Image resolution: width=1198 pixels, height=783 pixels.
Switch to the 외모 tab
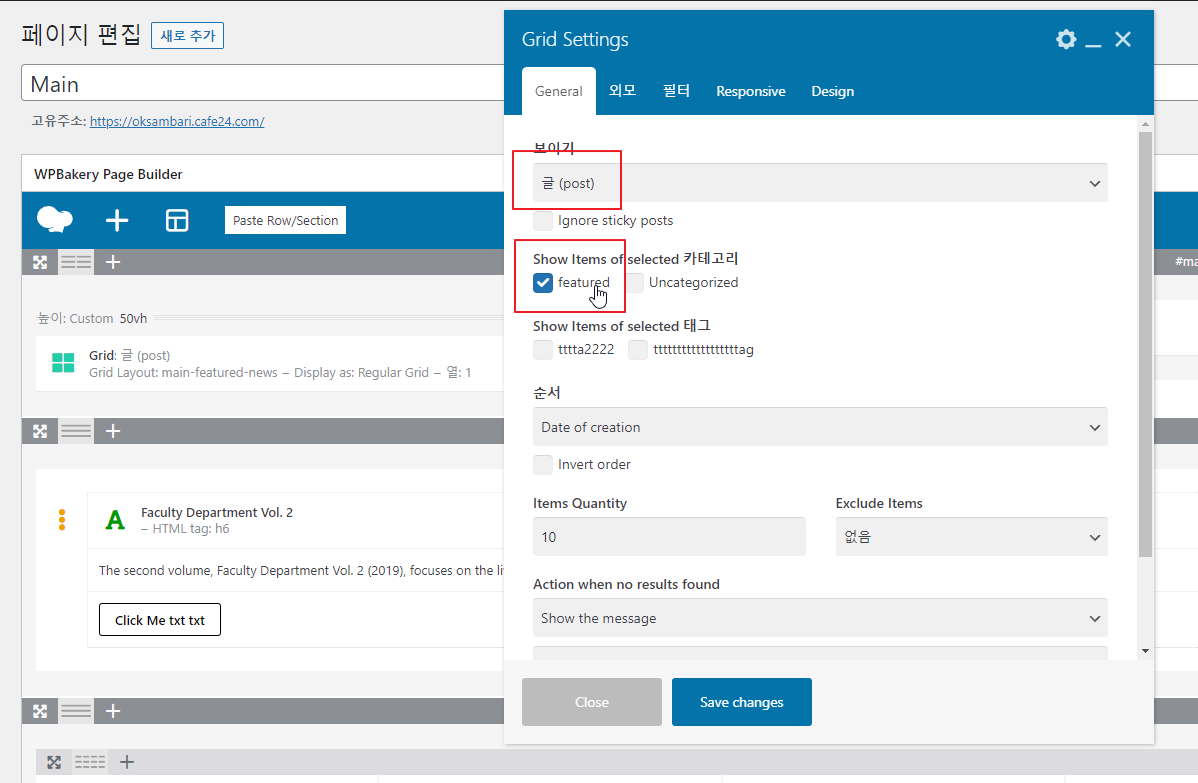coord(622,91)
